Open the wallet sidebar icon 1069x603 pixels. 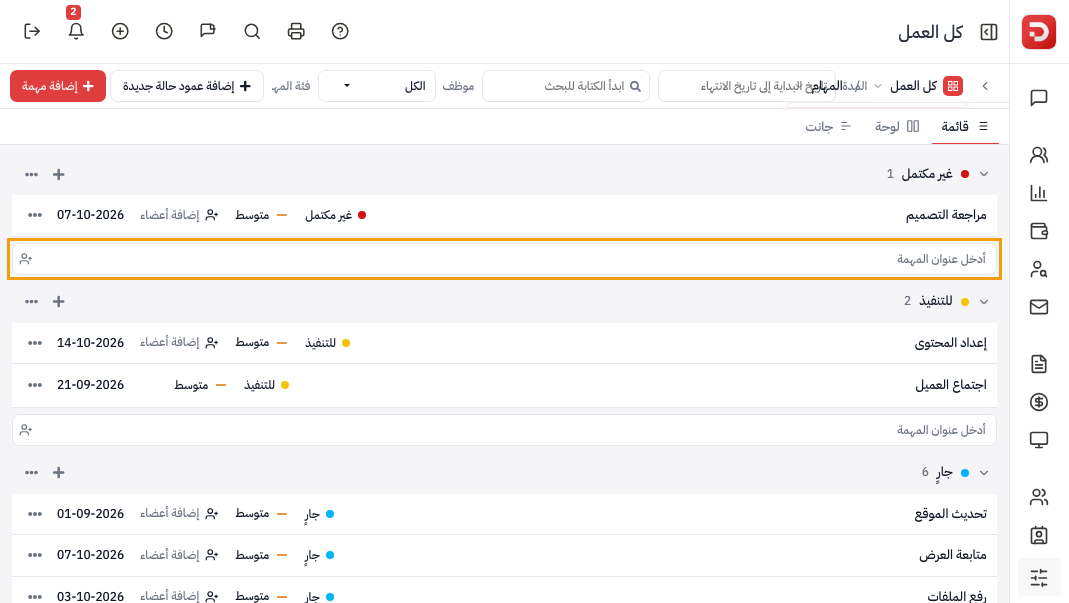(1039, 231)
